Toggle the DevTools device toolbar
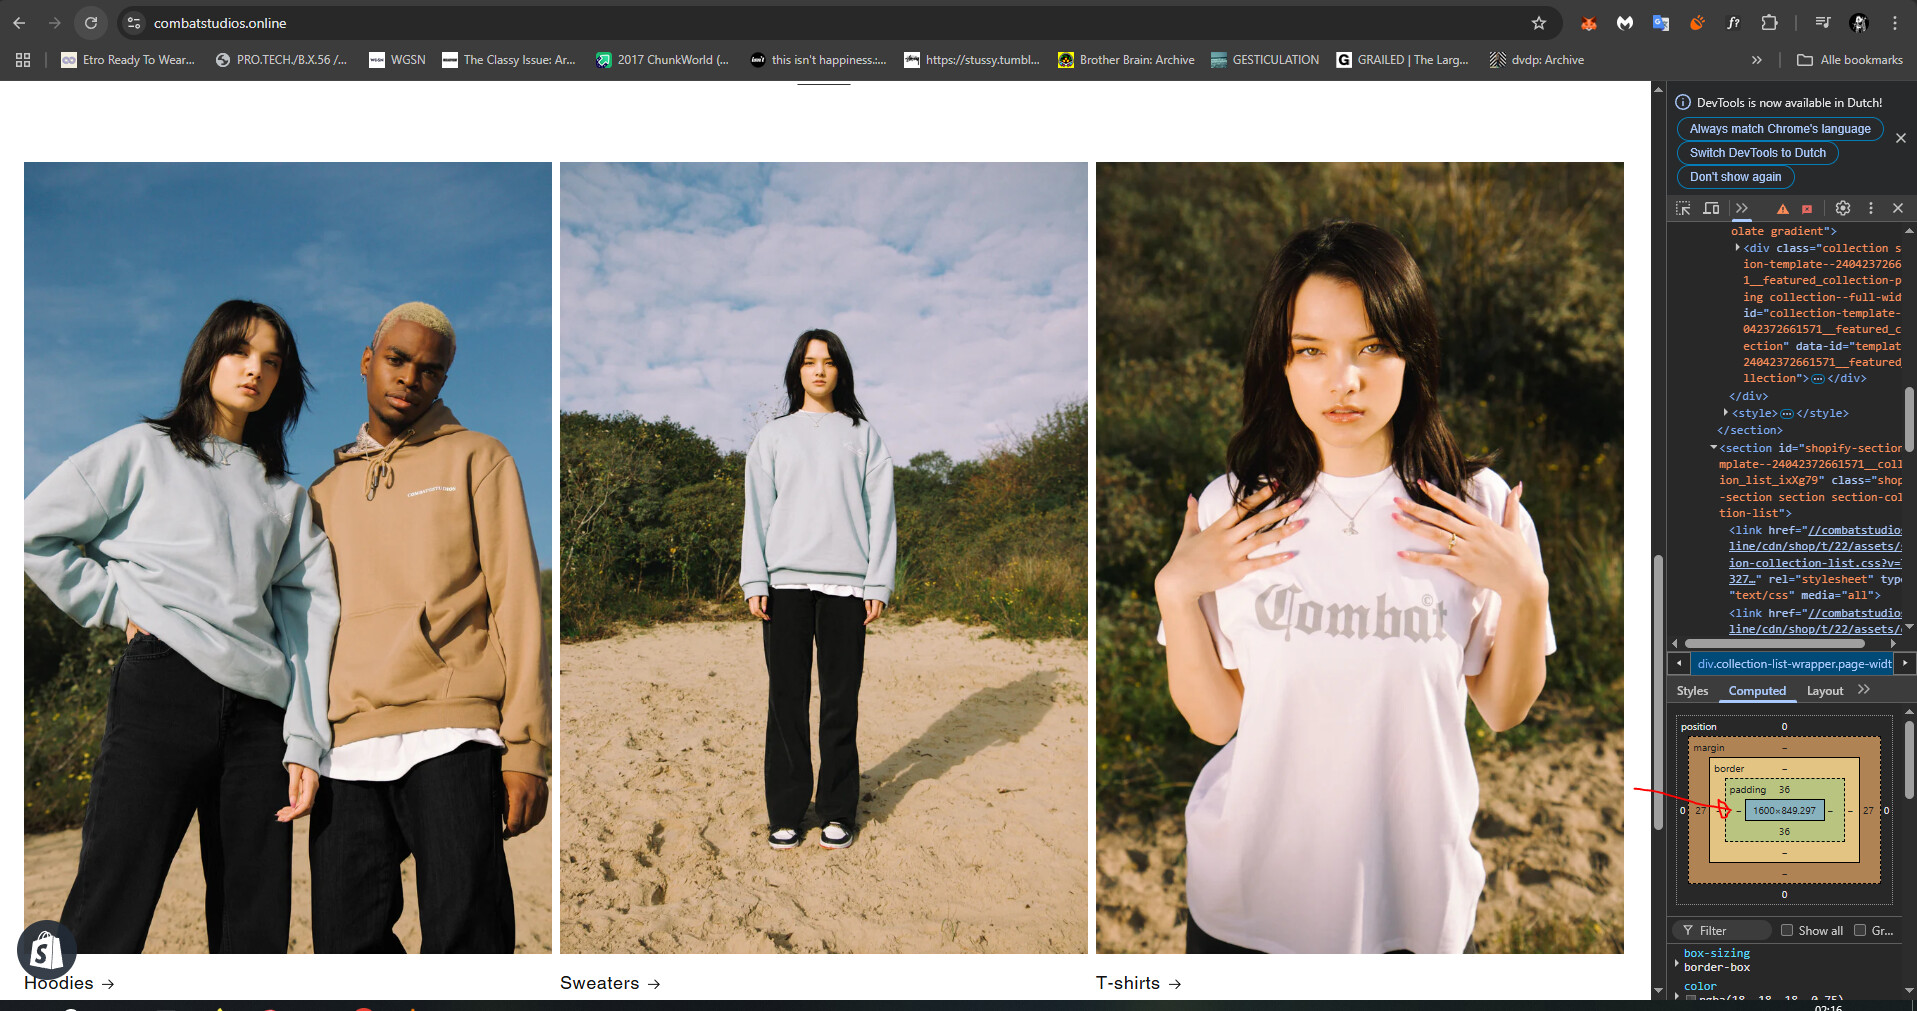Screen dimensions: 1917x1011 pos(1712,208)
